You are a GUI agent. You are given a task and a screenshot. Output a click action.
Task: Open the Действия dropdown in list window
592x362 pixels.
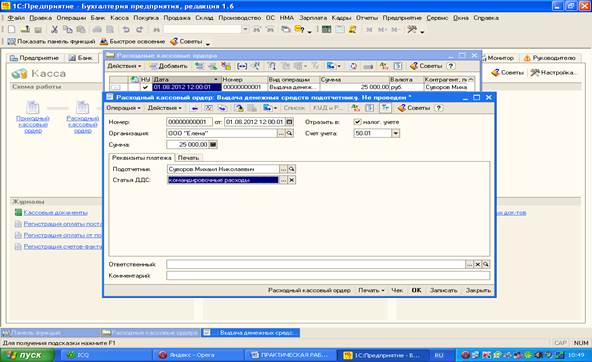124,66
